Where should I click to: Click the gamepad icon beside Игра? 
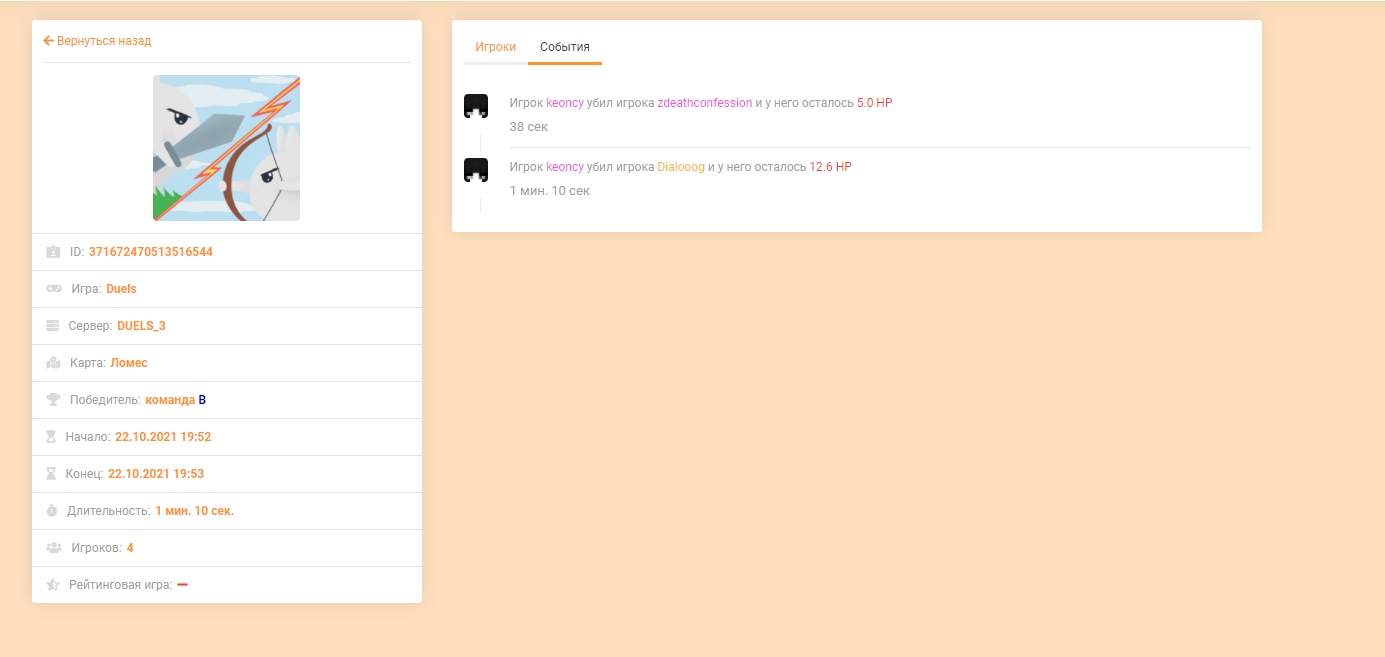[x=54, y=289]
